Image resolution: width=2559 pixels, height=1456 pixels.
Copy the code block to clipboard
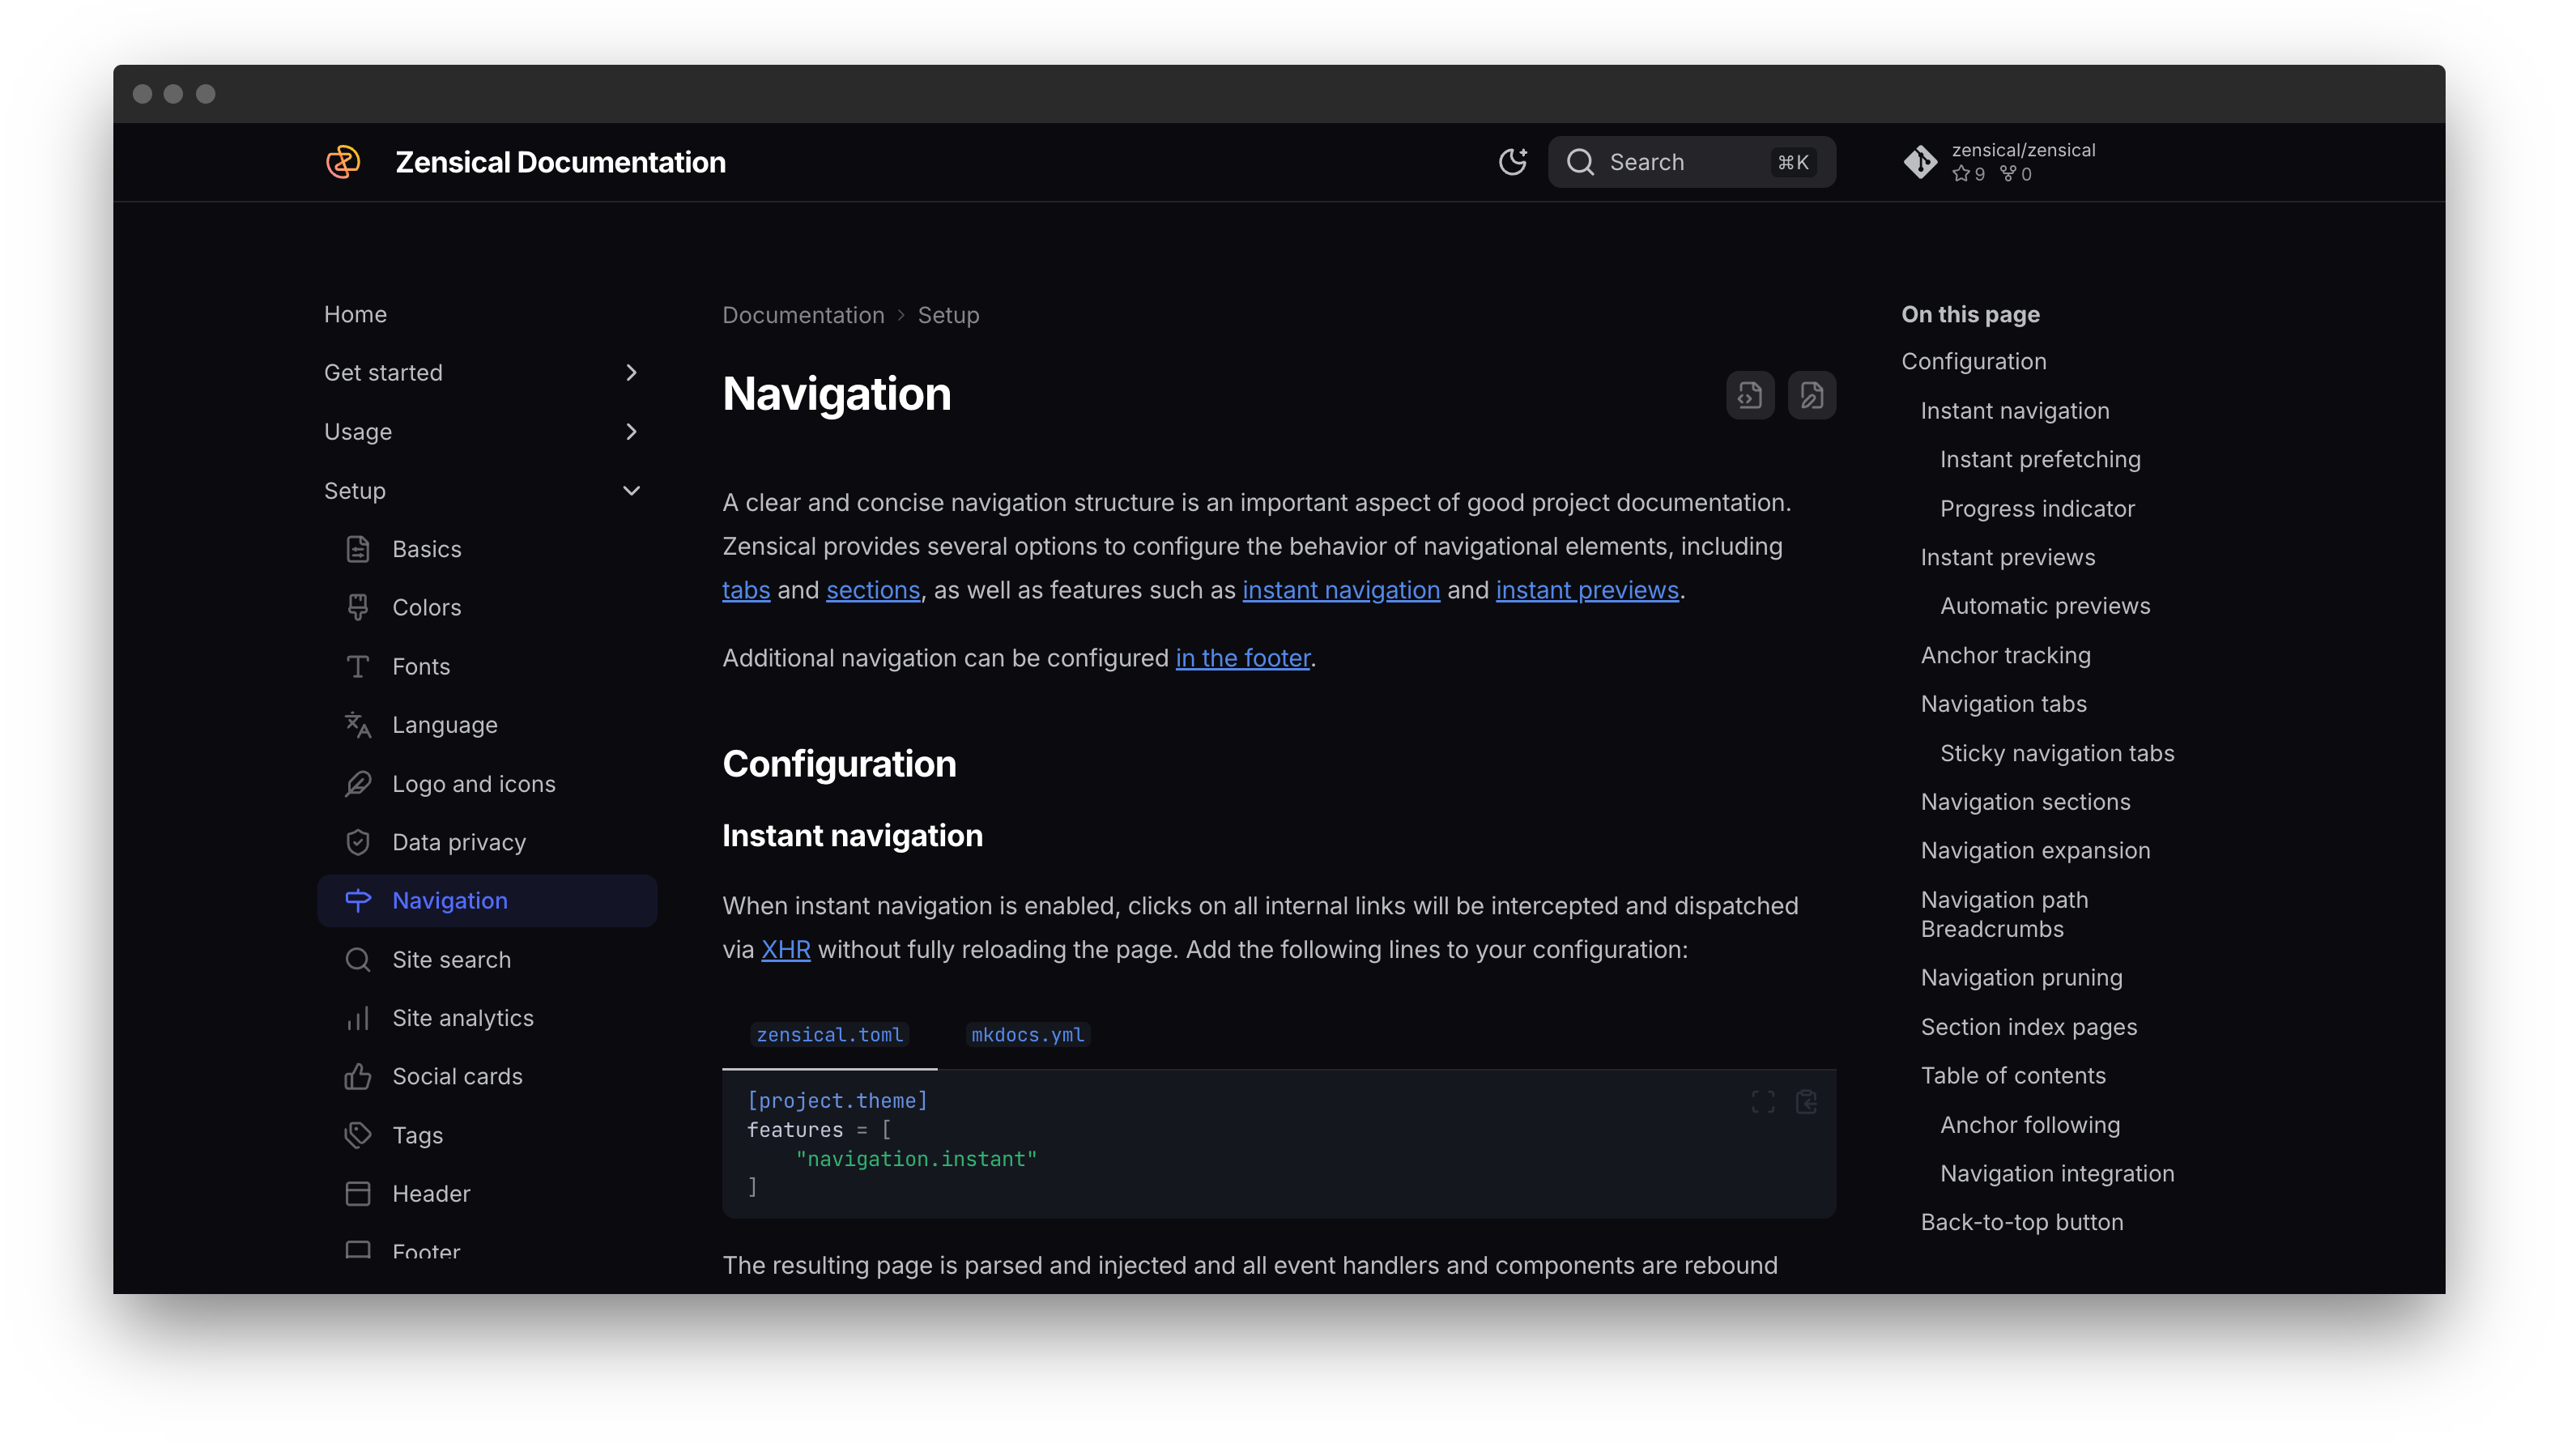click(1806, 1102)
